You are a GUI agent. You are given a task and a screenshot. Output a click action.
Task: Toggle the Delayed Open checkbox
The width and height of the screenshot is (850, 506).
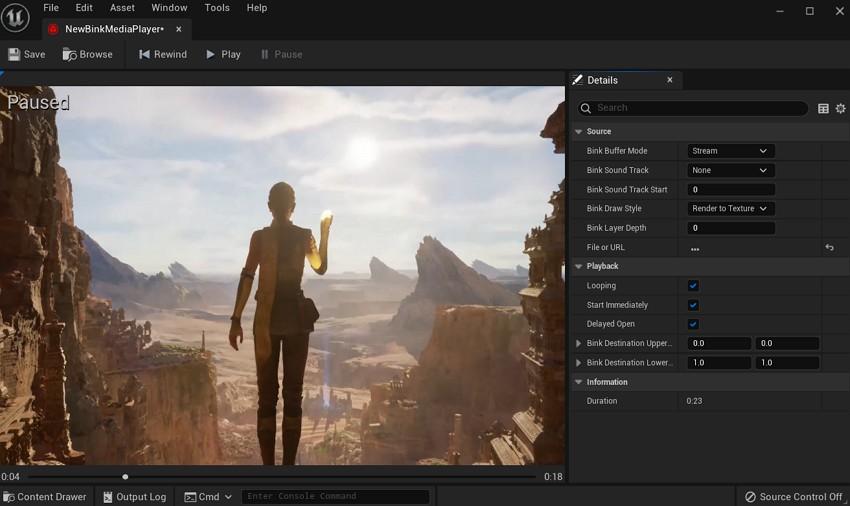[x=693, y=324]
